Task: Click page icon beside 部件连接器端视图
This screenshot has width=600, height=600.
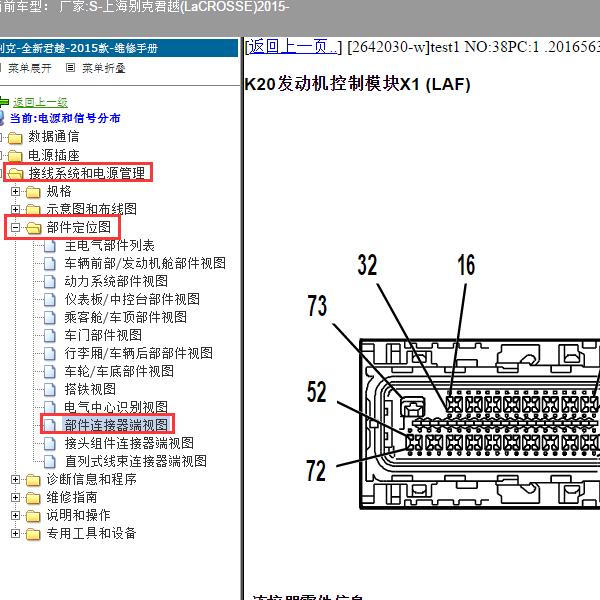Action: [50, 426]
